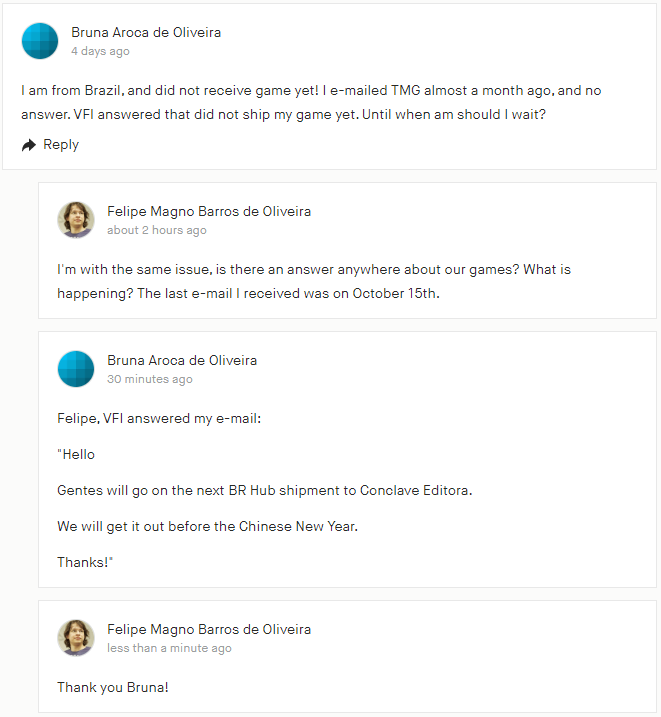This screenshot has height=717, width=661.
Task: Click Bruna's blue avatar on the top comment
Action: (40, 41)
